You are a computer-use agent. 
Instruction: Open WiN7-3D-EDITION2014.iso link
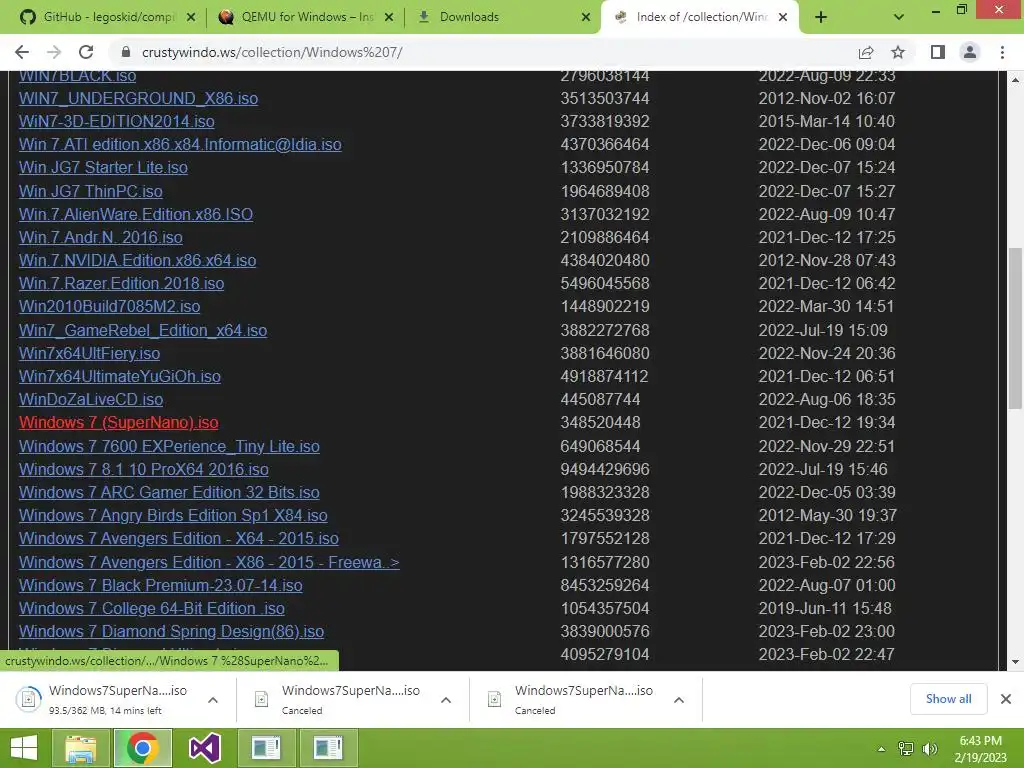(x=116, y=121)
